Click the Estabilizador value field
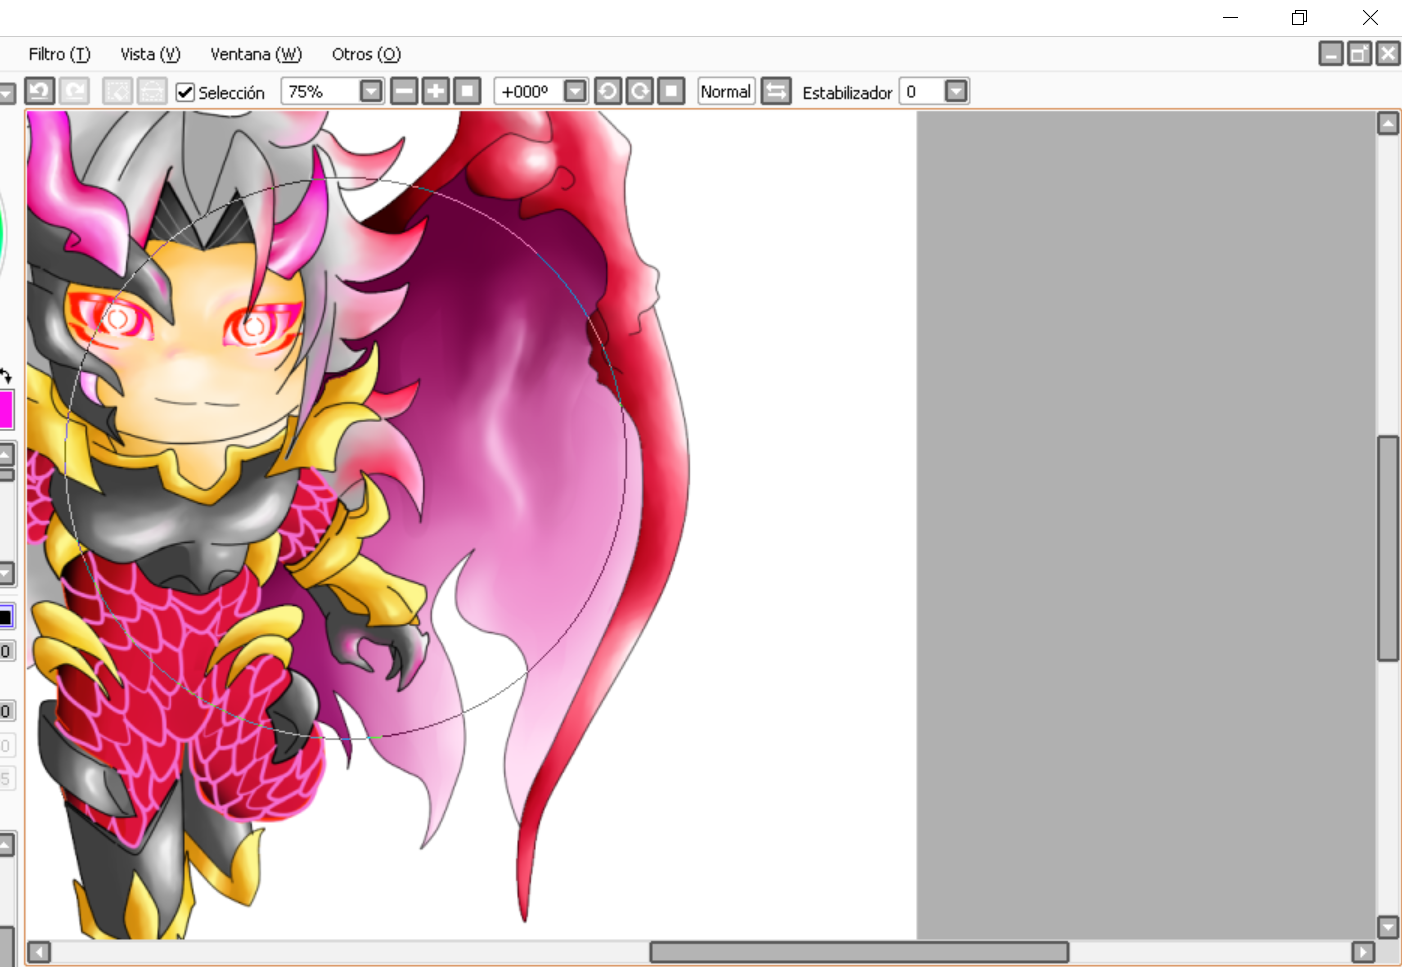Image resolution: width=1402 pixels, height=967 pixels. tap(921, 91)
